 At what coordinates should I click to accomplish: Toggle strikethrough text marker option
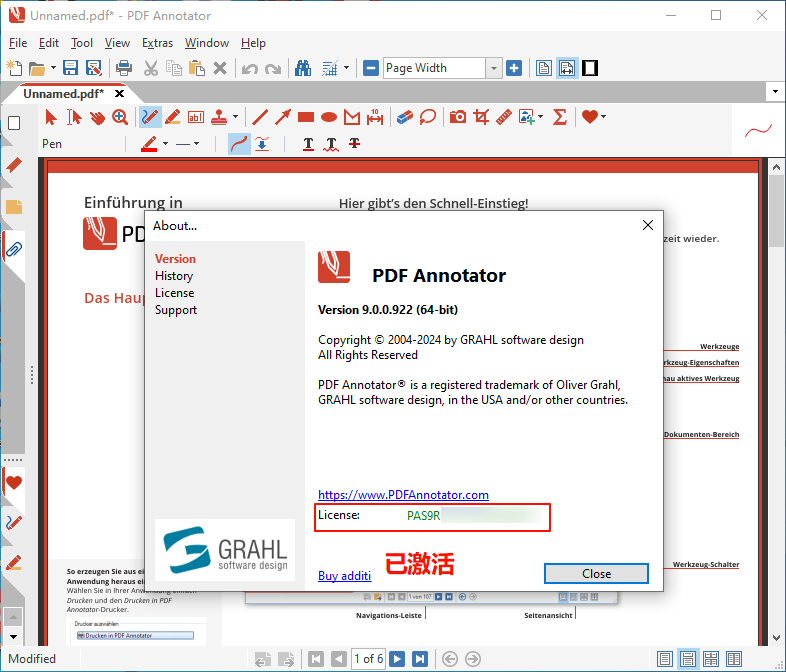pos(354,144)
